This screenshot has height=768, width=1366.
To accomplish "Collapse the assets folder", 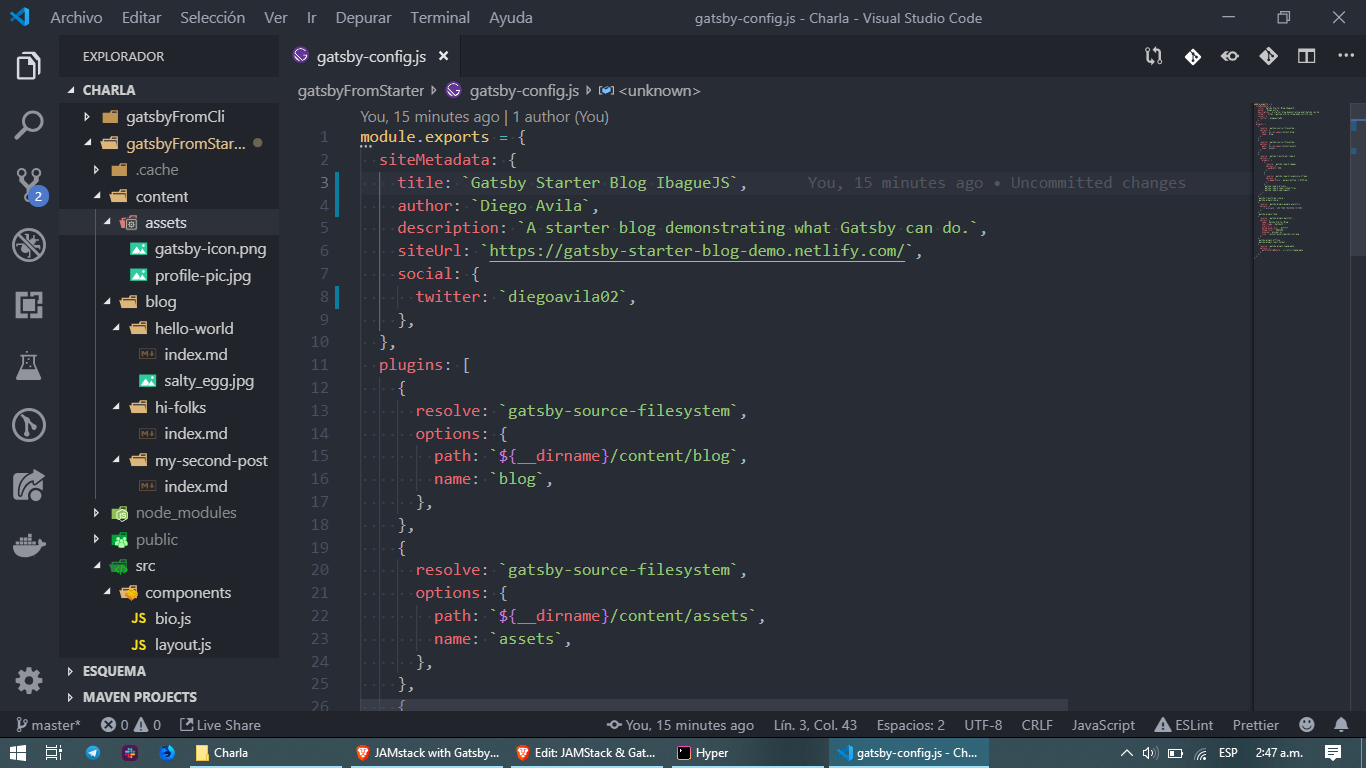I will [165, 222].
